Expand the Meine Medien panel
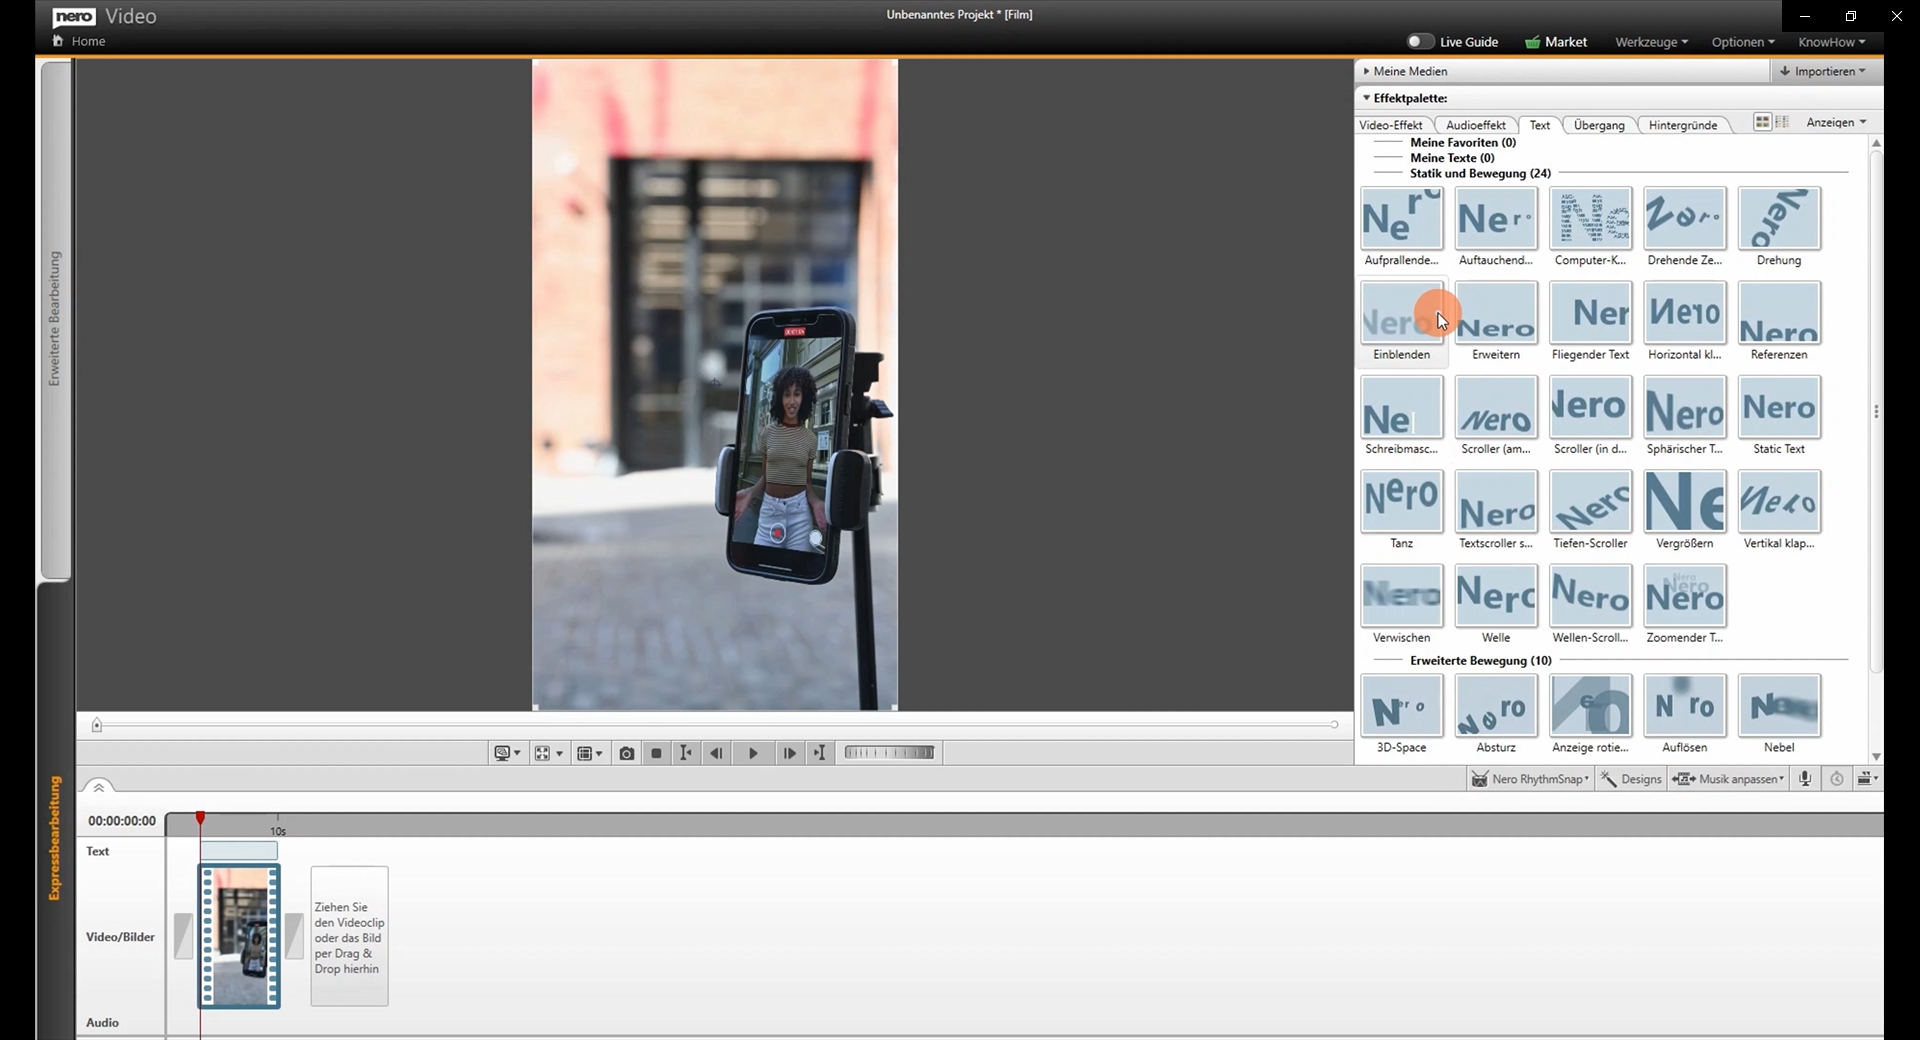This screenshot has width=1920, height=1040. [1404, 71]
